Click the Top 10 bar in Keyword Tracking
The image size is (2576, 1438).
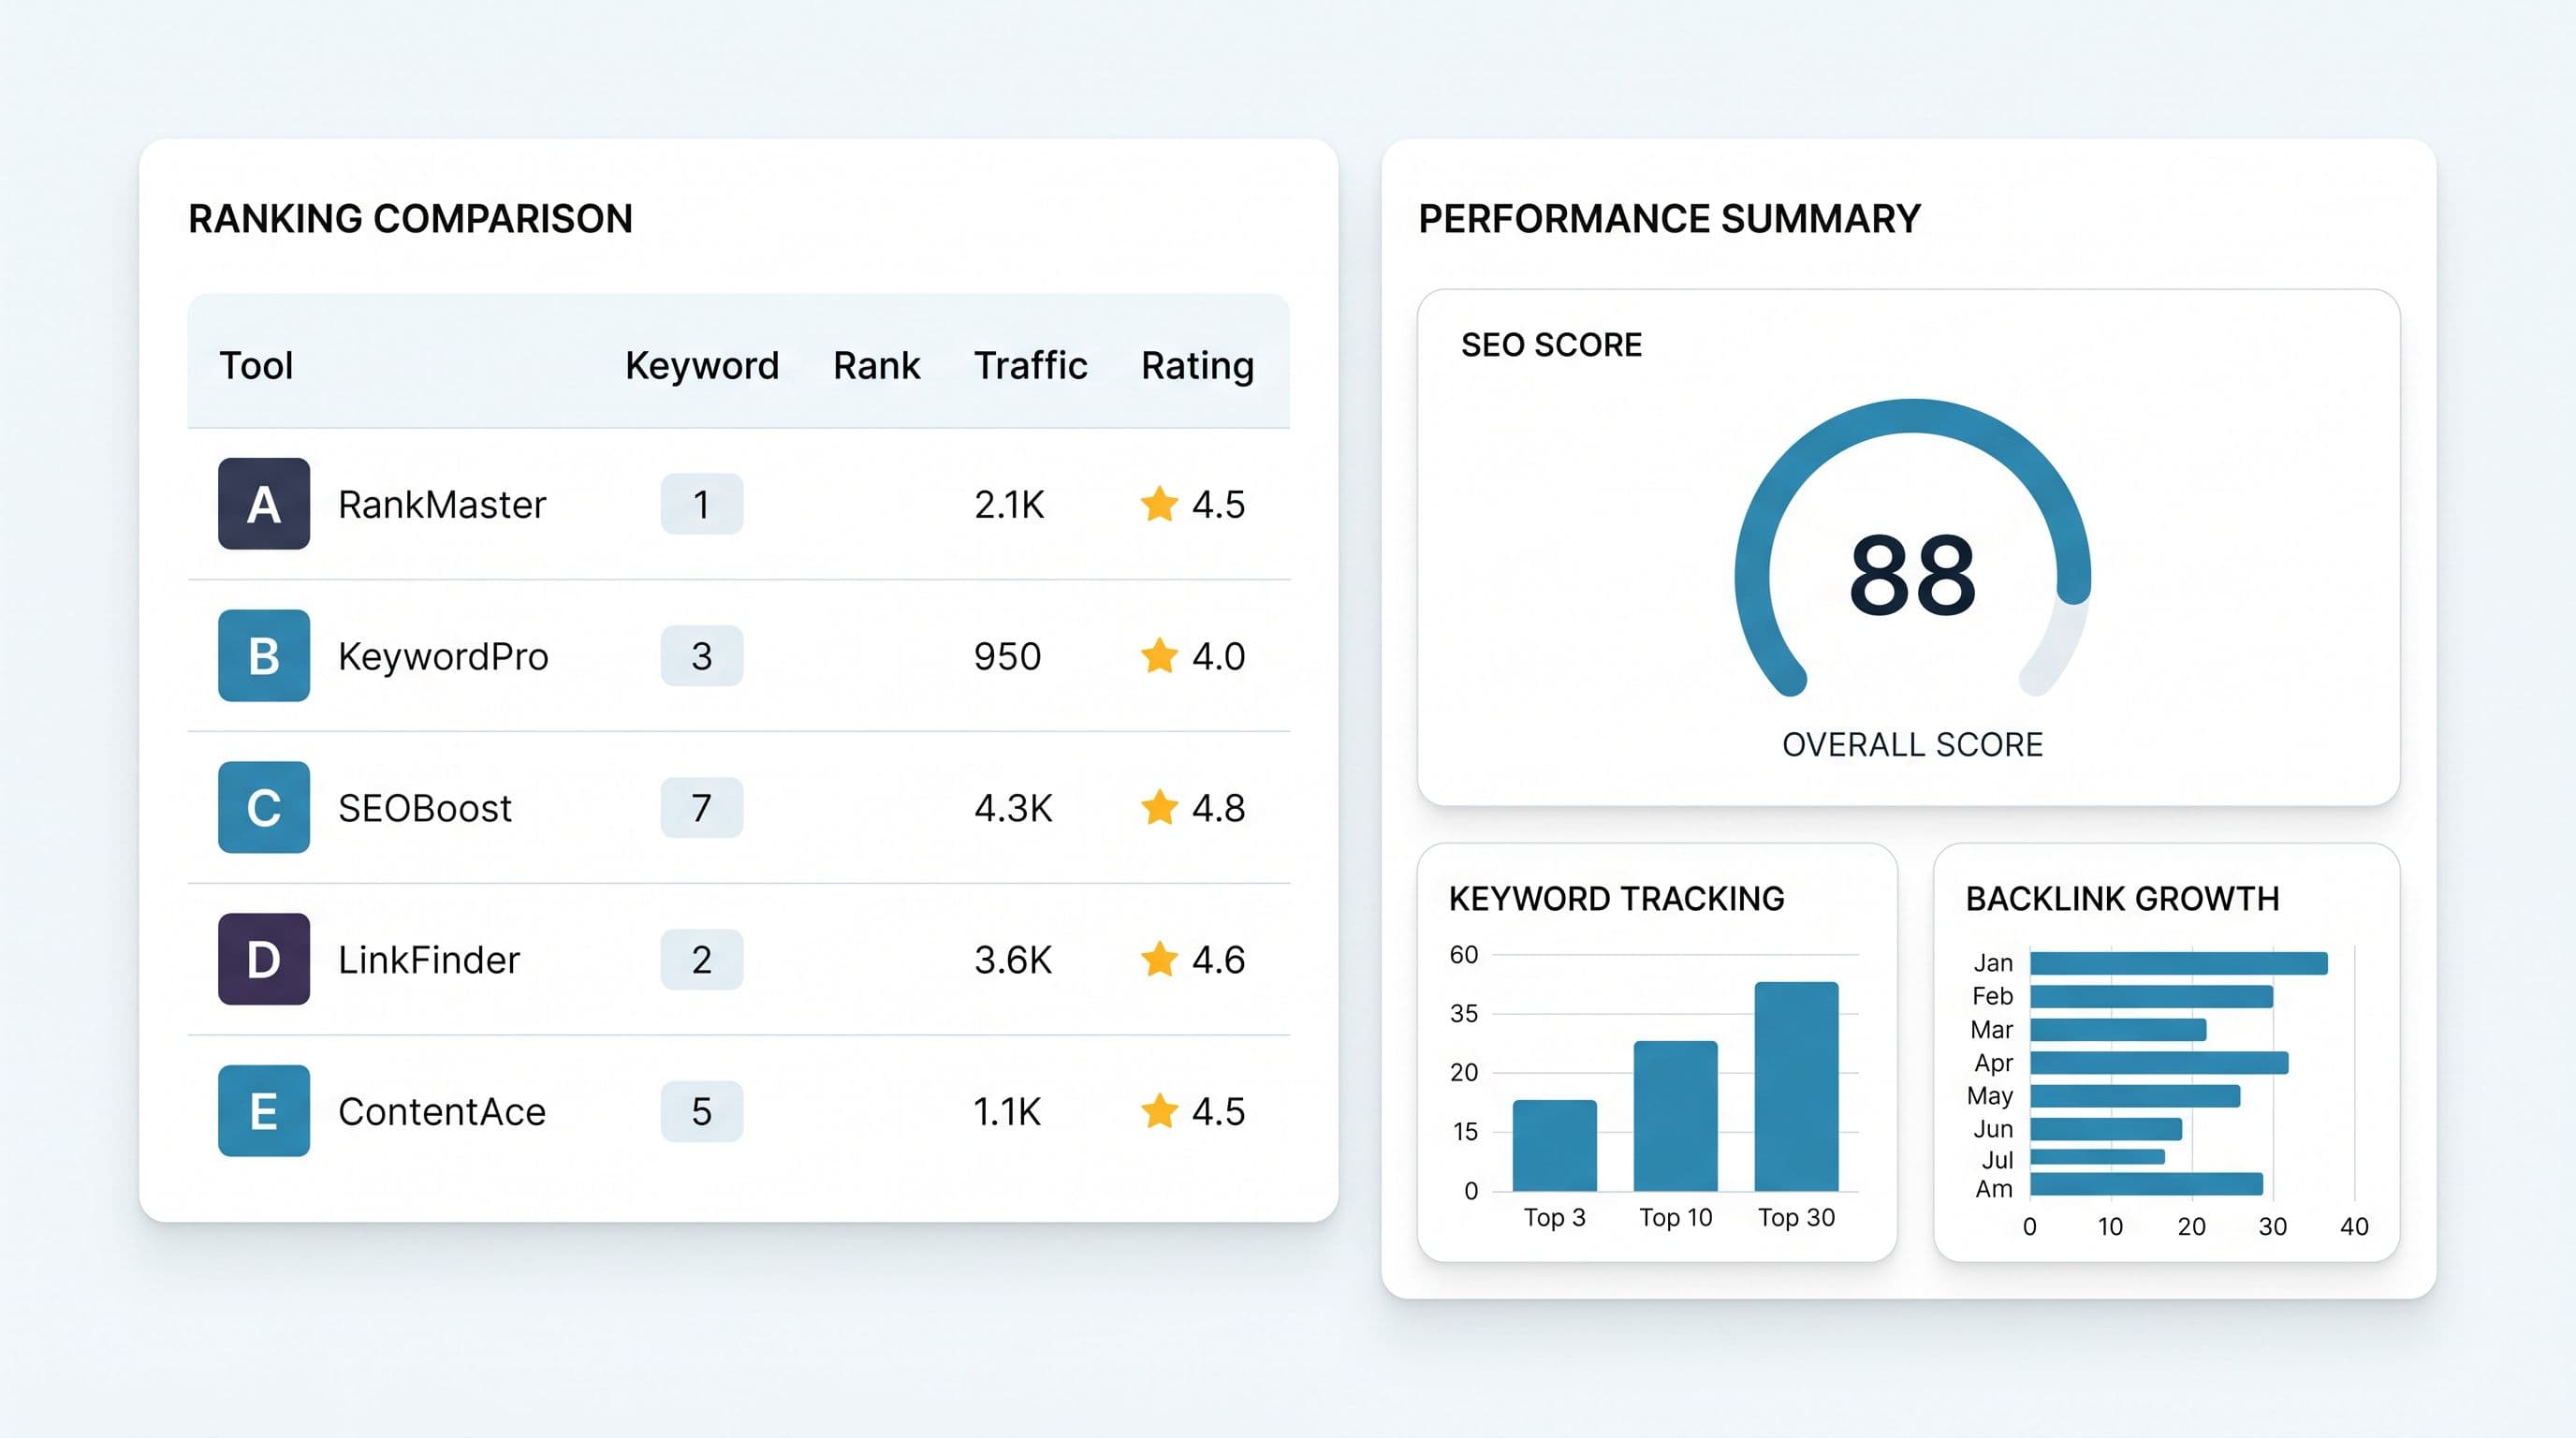1676,1116
